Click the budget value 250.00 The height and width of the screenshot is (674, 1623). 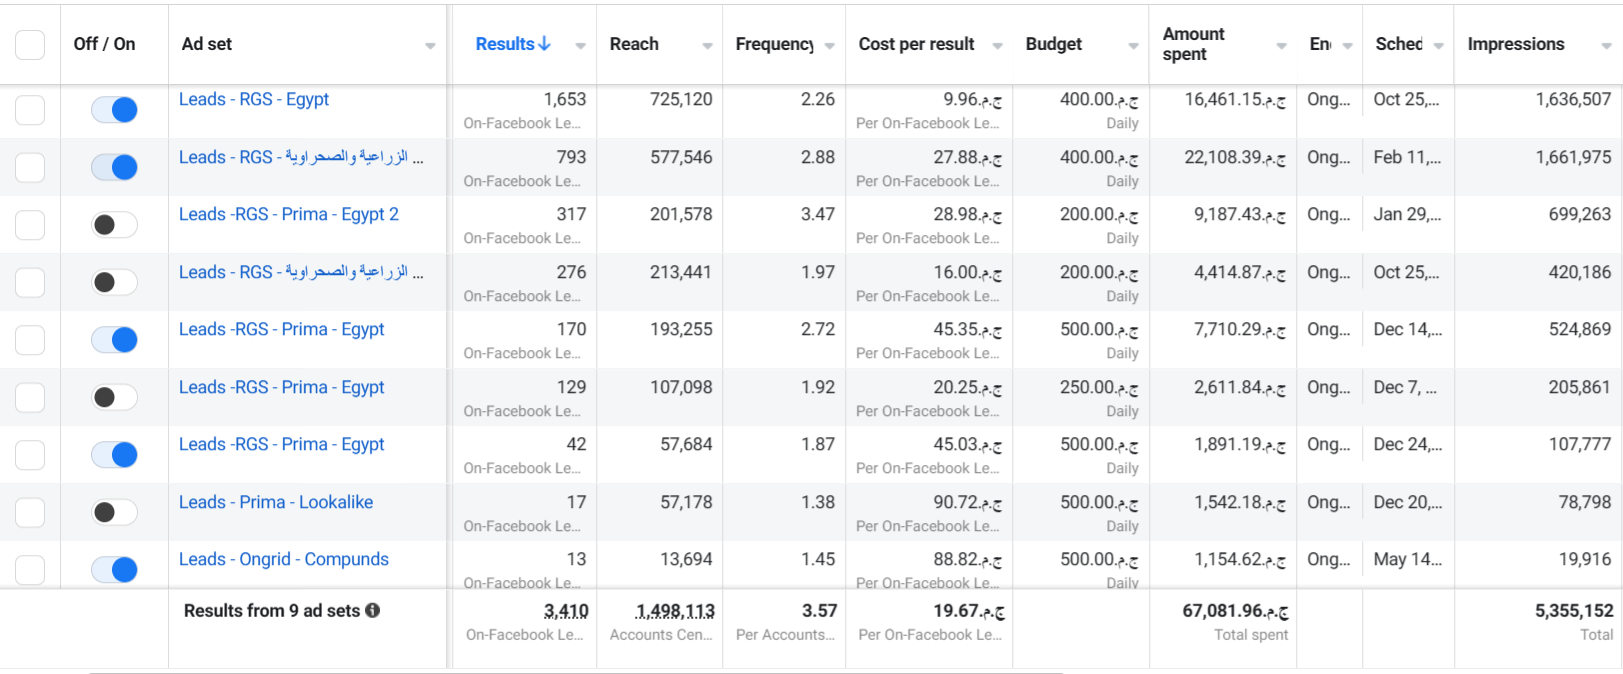(x=1099, y=387)
